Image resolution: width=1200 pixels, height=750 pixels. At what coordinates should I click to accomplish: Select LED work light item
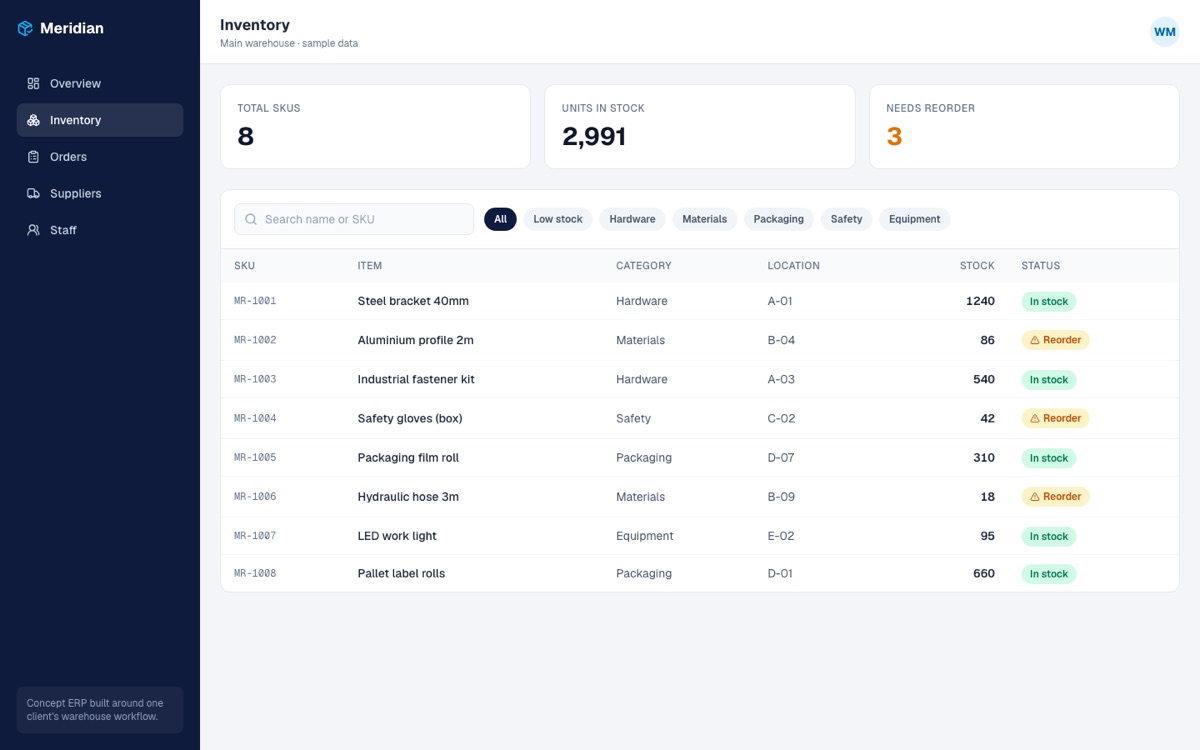(x=397, y=536)
